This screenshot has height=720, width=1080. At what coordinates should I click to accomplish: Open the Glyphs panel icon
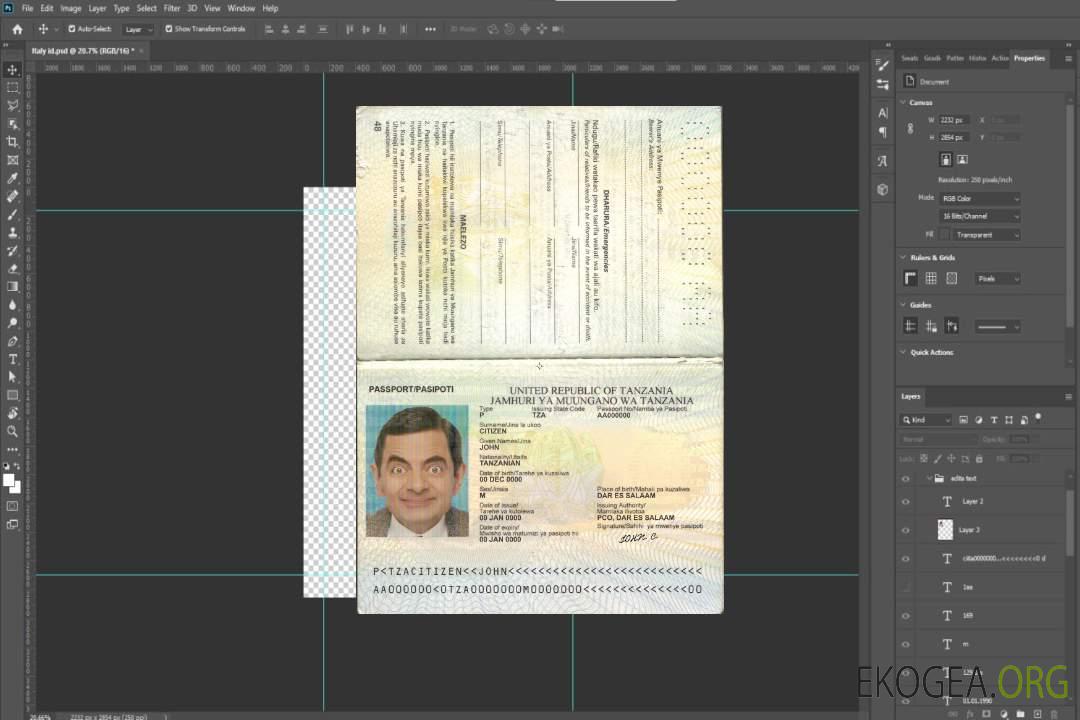point(882,161)
